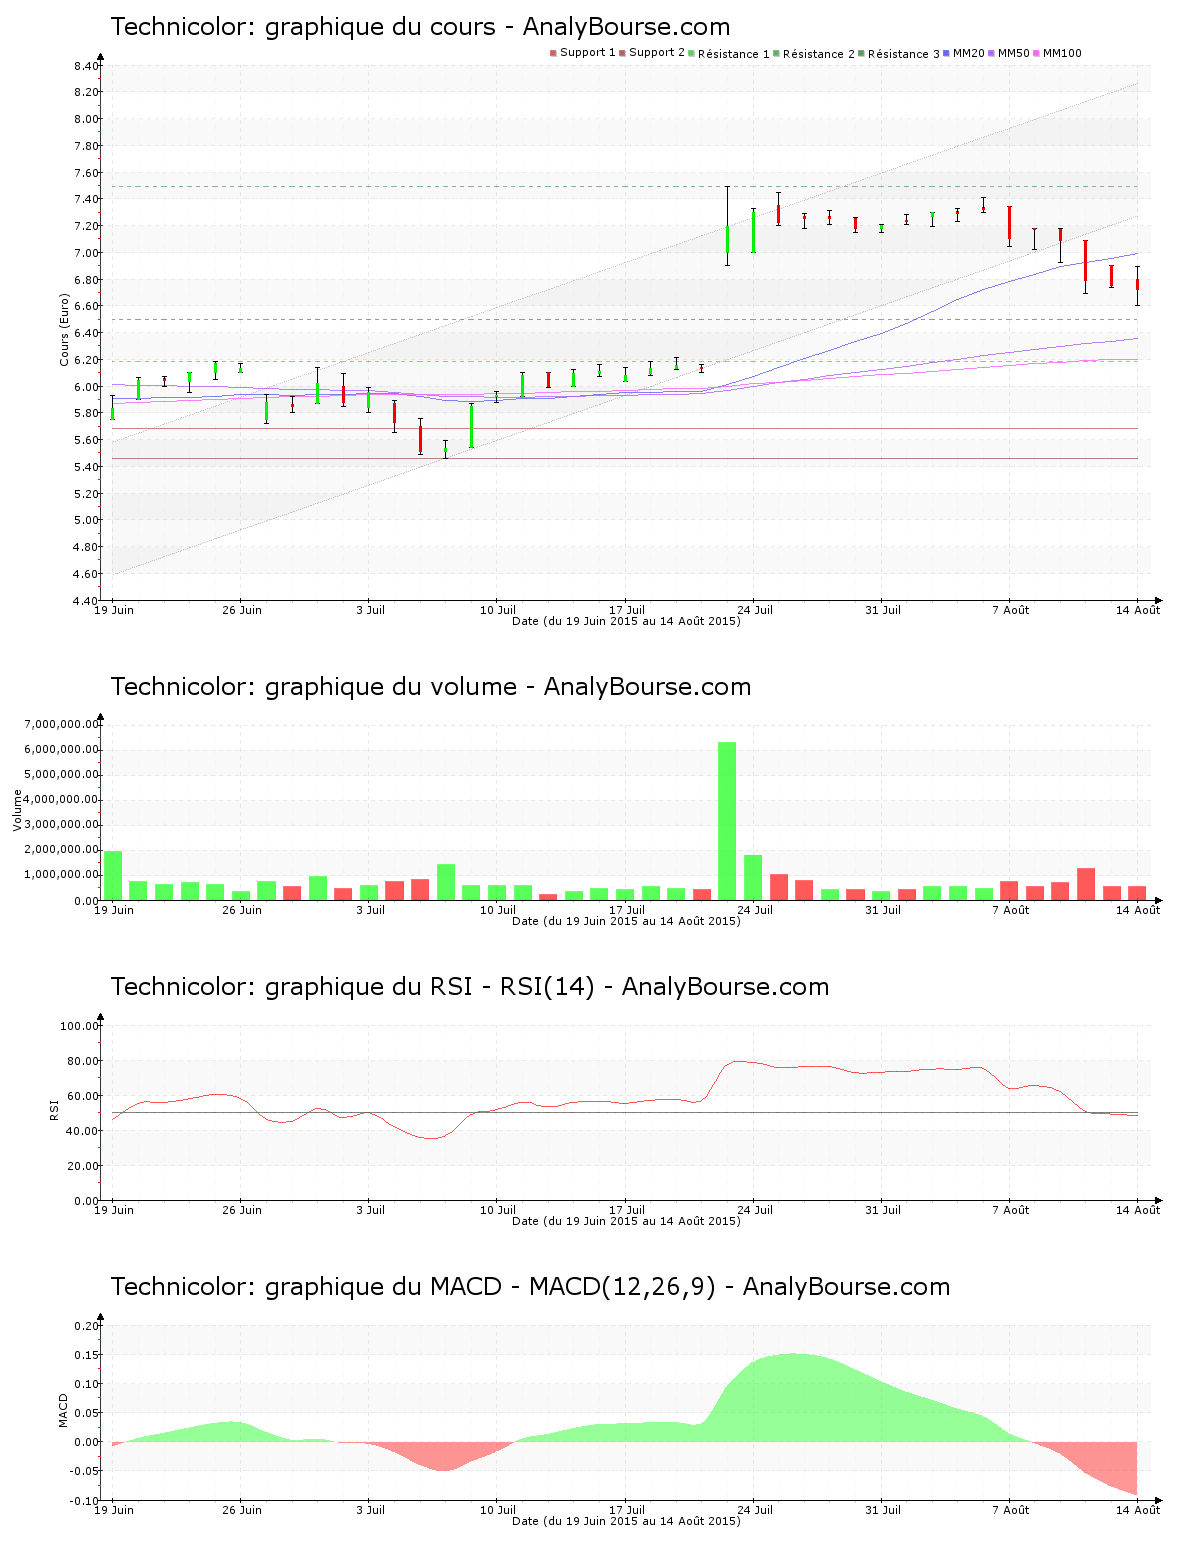1200x1550 pixels.
Task: Click the cours chart title text
Action: coord(420,27)
